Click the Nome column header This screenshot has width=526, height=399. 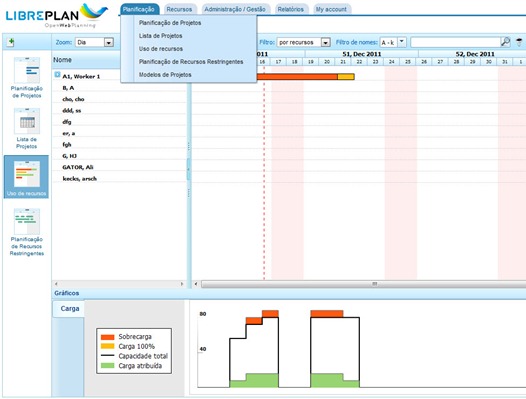(62, 60)
